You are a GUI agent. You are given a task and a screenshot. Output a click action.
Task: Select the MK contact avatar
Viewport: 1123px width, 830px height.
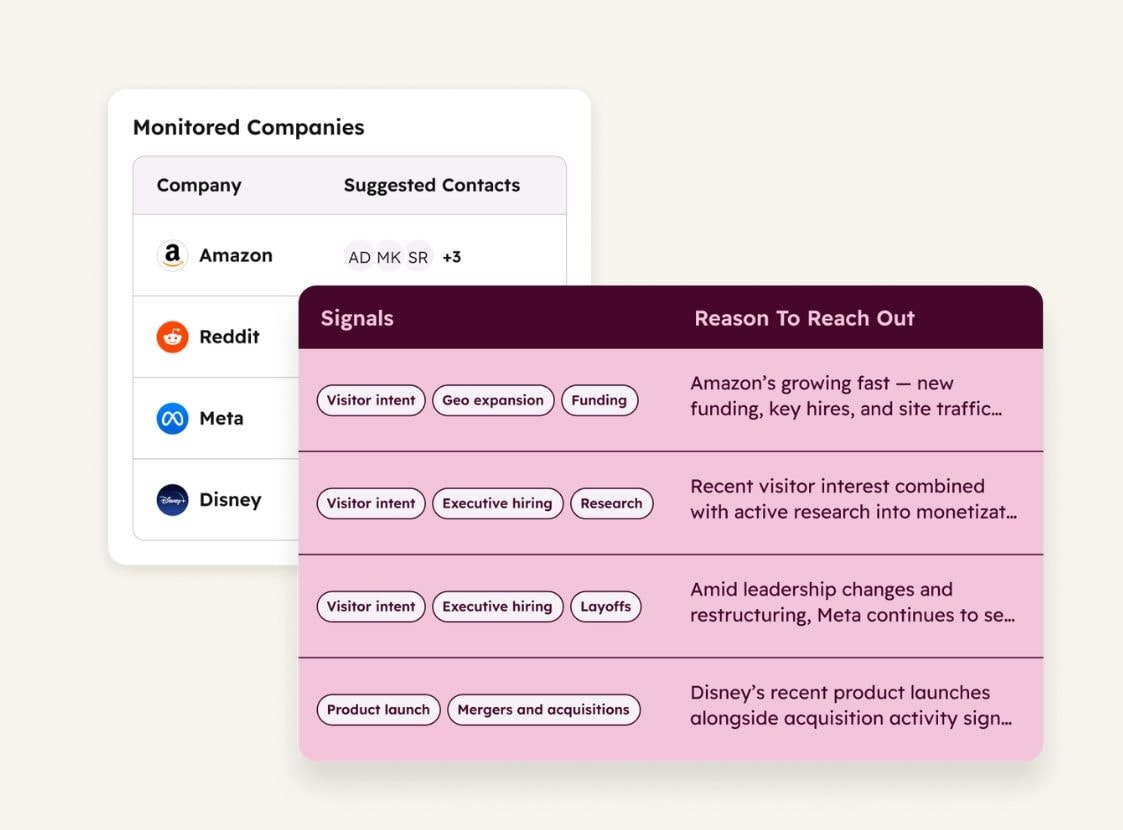tap(388, 257)
